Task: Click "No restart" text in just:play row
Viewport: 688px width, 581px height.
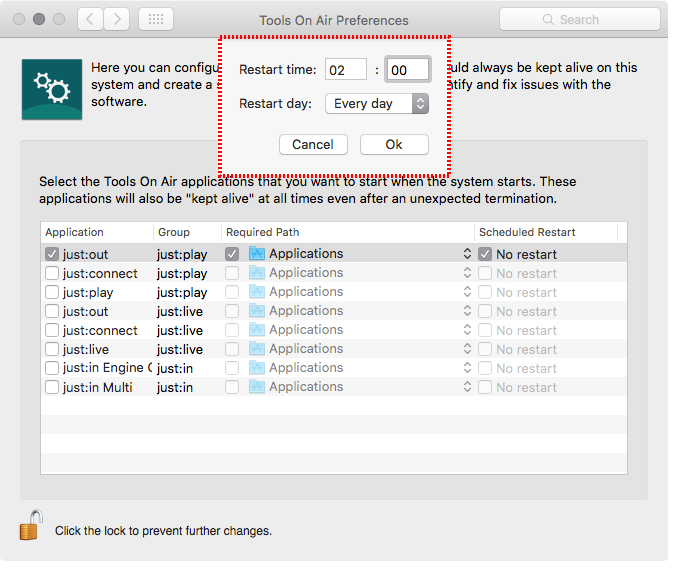Action: 527,293
